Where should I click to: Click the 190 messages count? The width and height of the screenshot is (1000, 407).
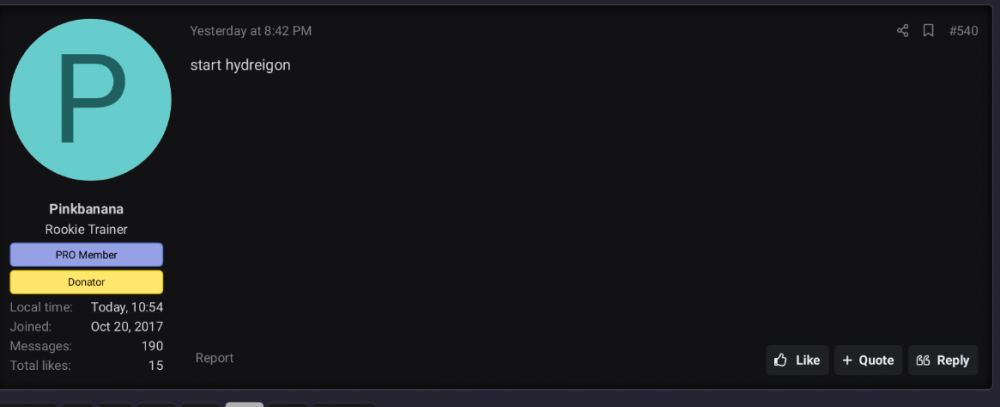pyautogui.click(x=152, y=346)
